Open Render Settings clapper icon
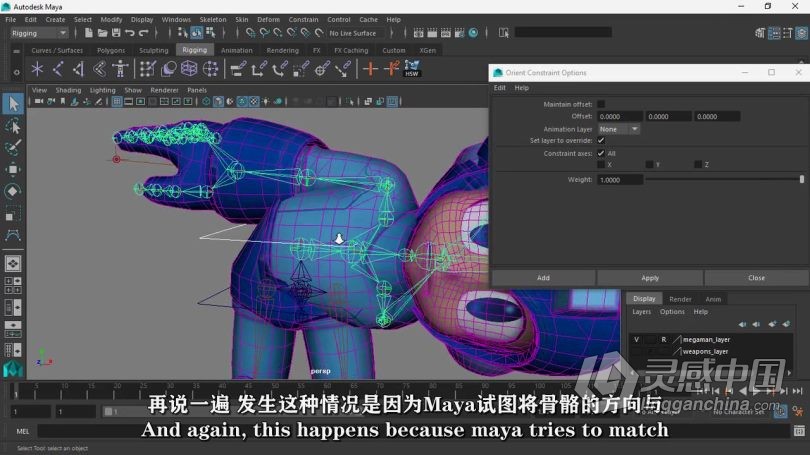This screenshot has height=455, width=810. pyautogui.click(x=459, y=33)
